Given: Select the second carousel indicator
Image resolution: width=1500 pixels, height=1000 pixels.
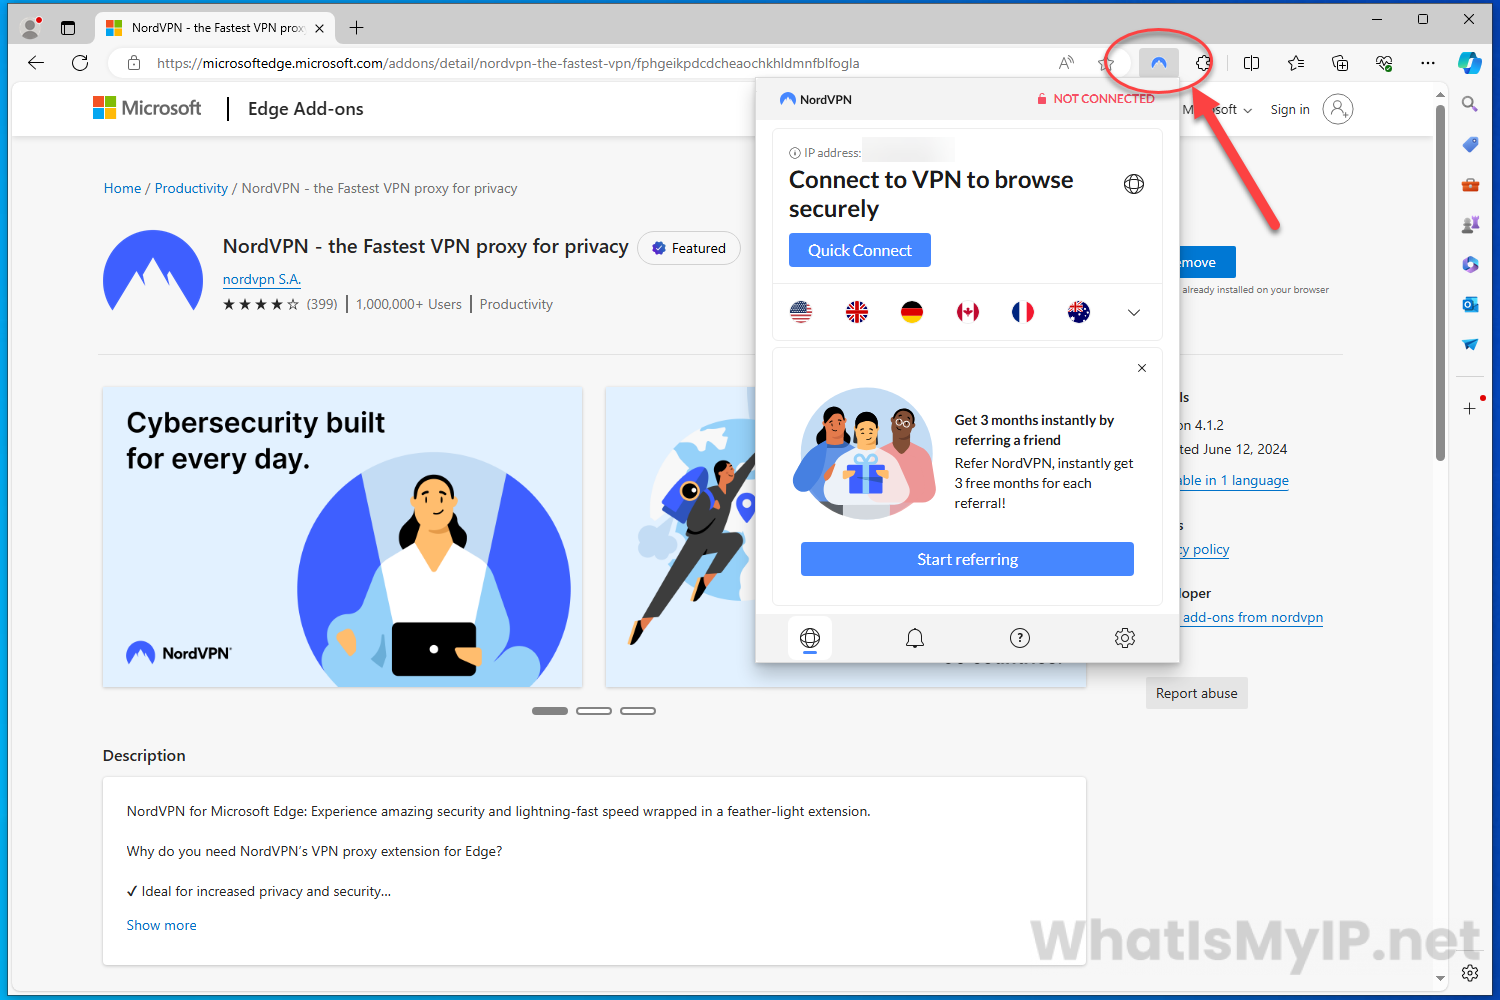Looking at the screenshot, I should [594, 711].
